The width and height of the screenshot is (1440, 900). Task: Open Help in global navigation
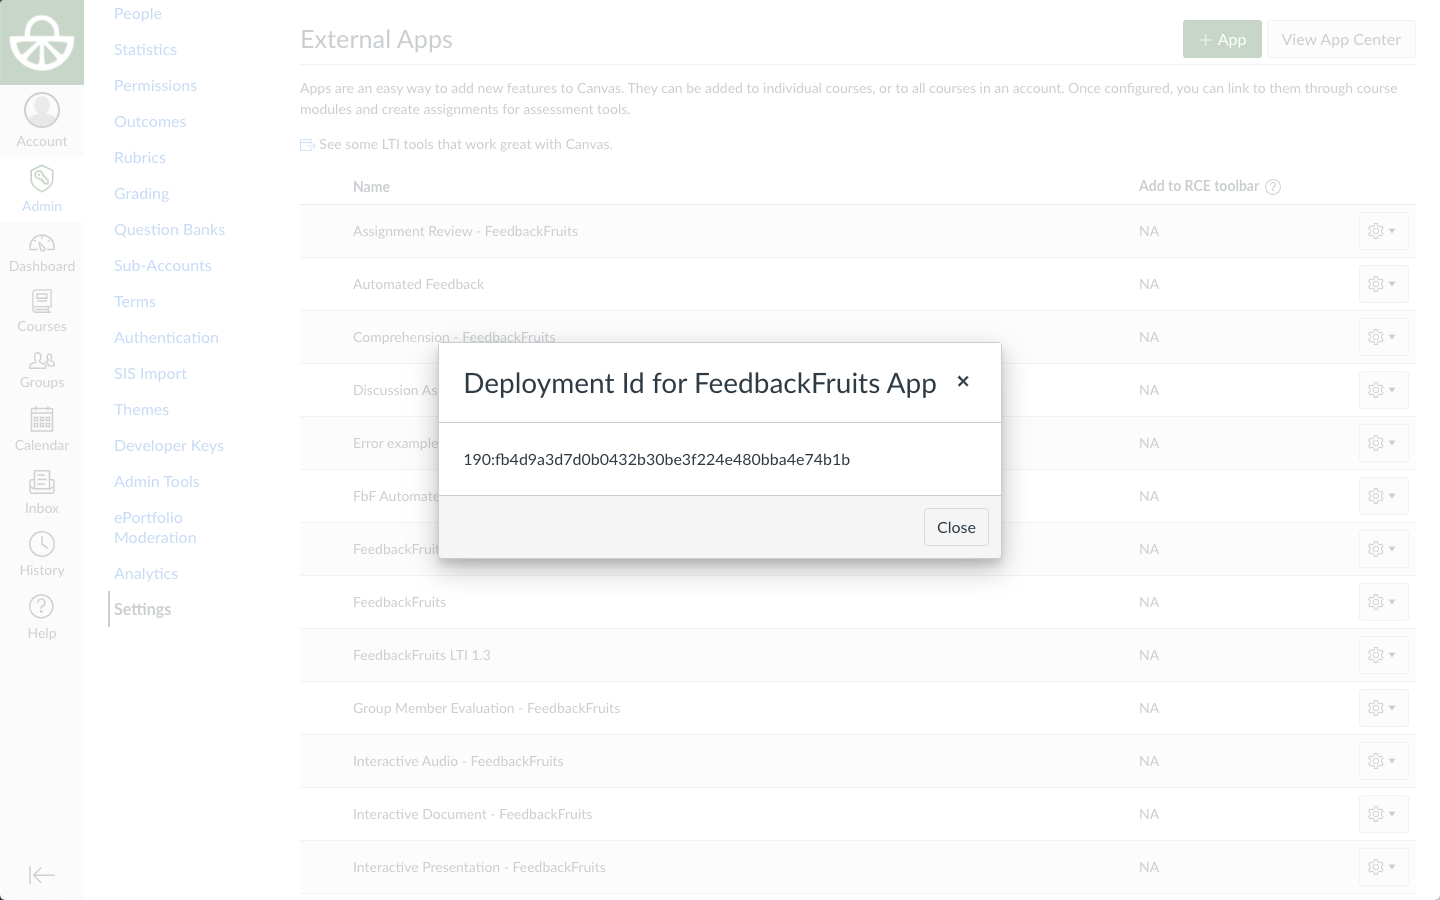pos(42,617)
